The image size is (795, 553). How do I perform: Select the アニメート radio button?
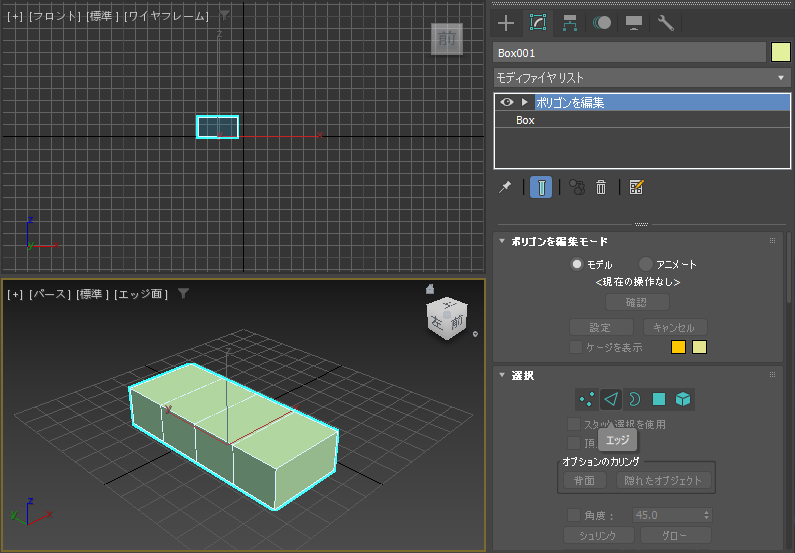645,264
